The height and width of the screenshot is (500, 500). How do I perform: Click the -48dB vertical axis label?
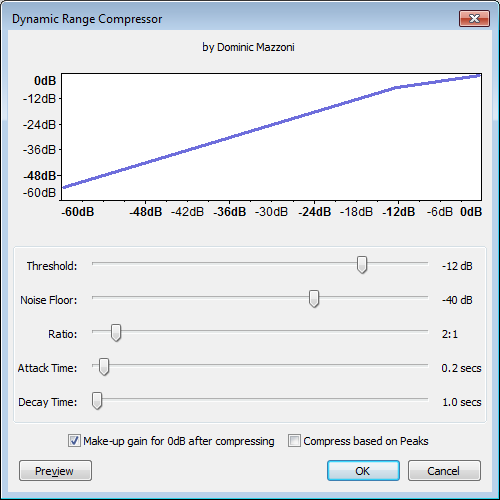point(40,176)
